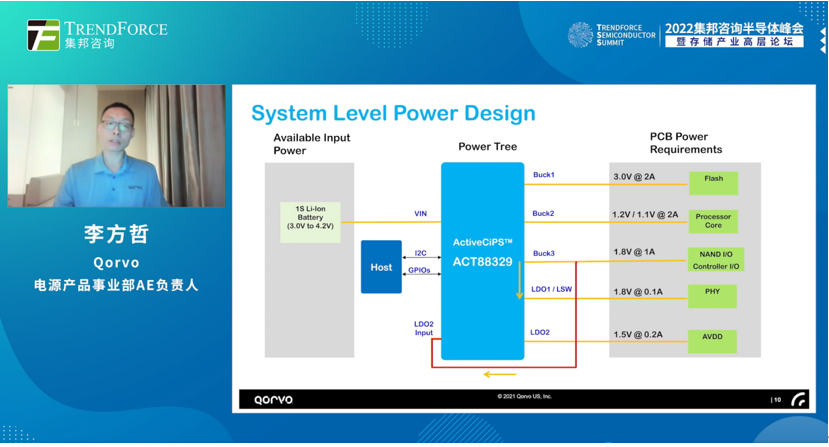Click the 'LDO2' output label
Screen dimensions: 829x447
tap(540, 332)
